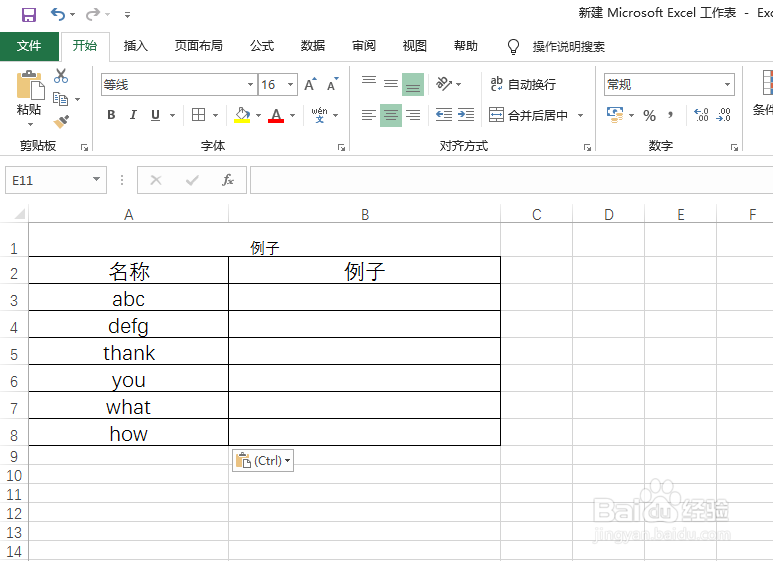This screenshot has width=773, height=561.
Task: Open the font size 16 dropdown
Action: point(290,85)
